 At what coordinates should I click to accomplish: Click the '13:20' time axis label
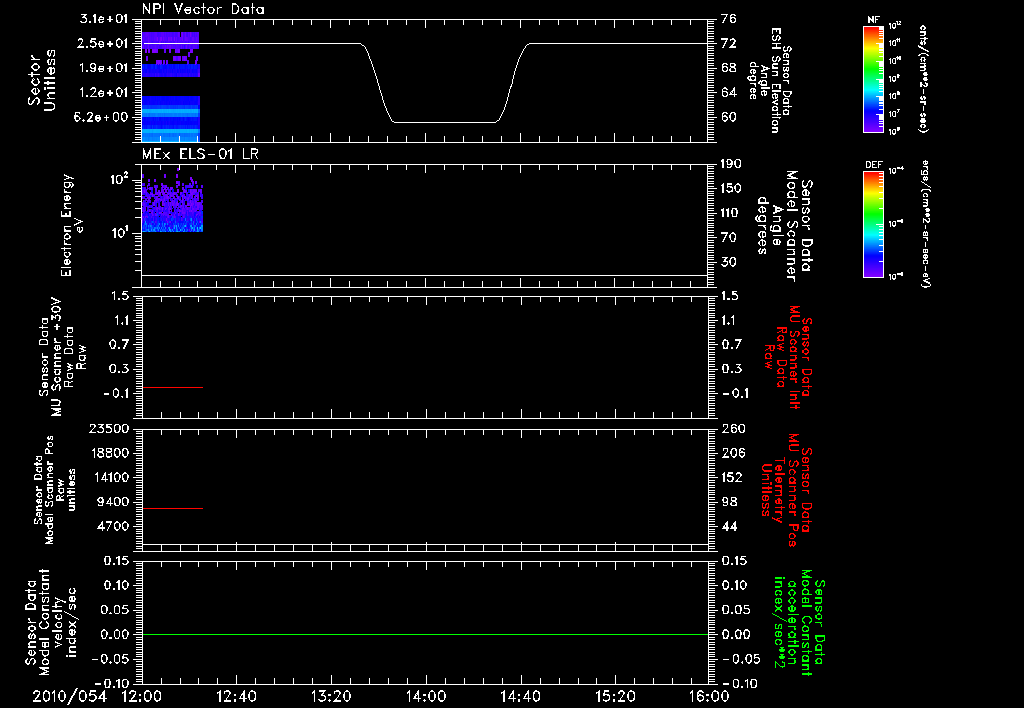331,696
